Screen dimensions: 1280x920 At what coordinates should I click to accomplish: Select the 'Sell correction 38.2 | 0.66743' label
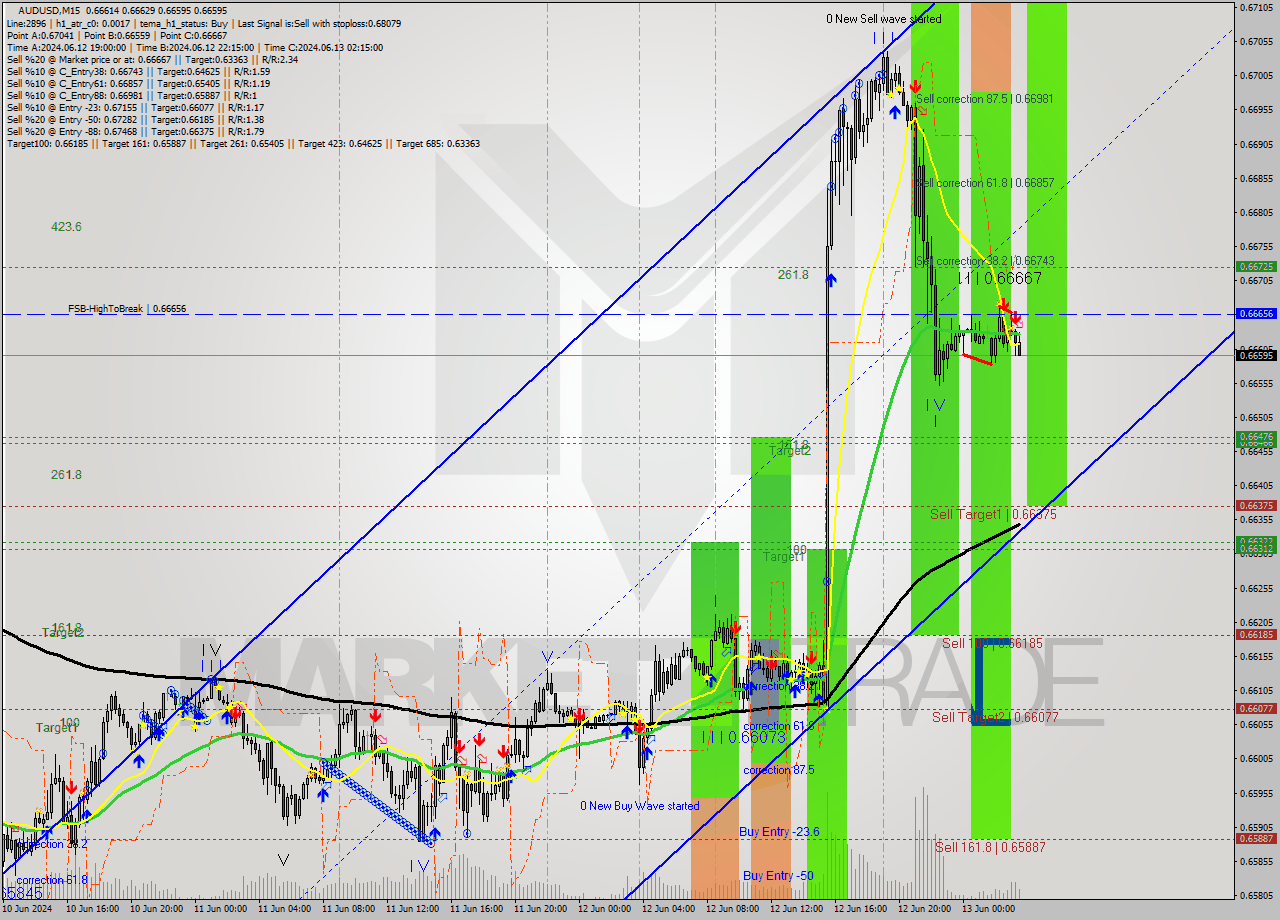(984, 261)
